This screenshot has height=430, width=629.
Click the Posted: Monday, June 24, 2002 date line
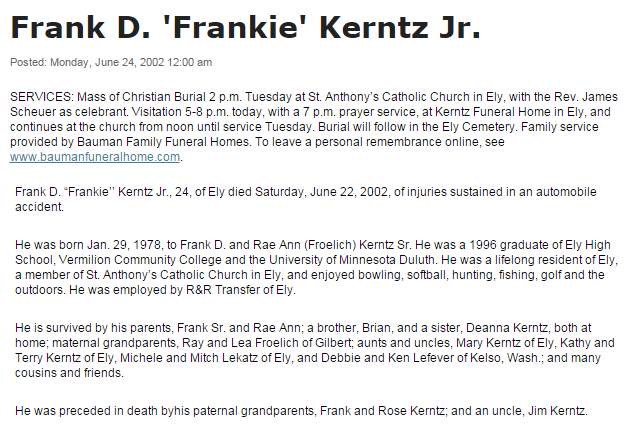pos(111,63)
